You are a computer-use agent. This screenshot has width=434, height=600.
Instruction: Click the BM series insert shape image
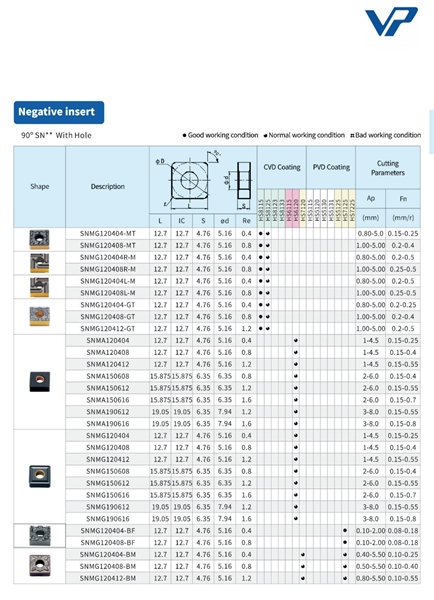[x=39, y=566]
